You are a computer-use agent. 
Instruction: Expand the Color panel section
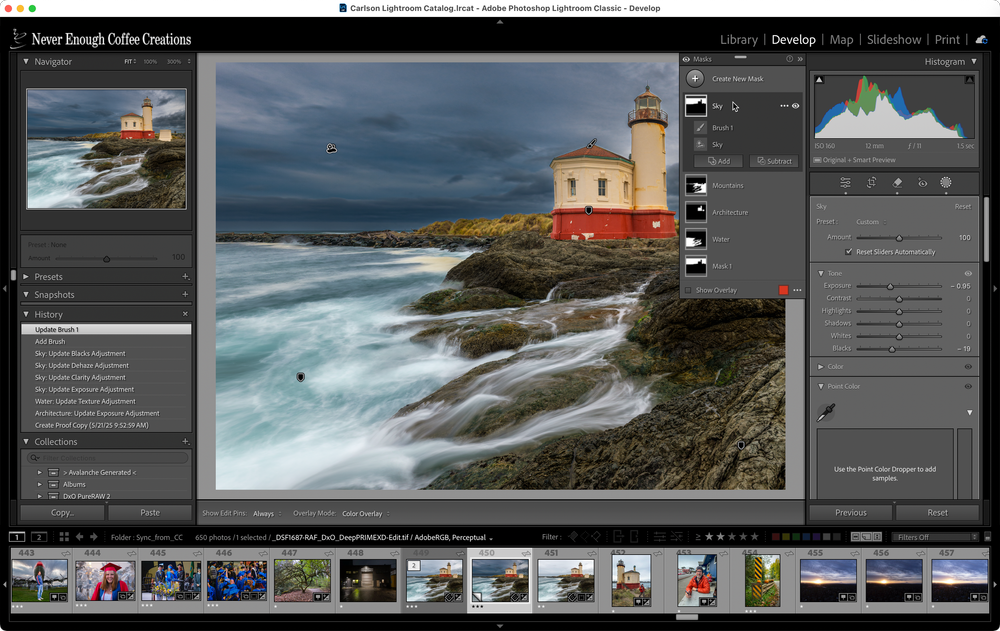tap(821, 367)
